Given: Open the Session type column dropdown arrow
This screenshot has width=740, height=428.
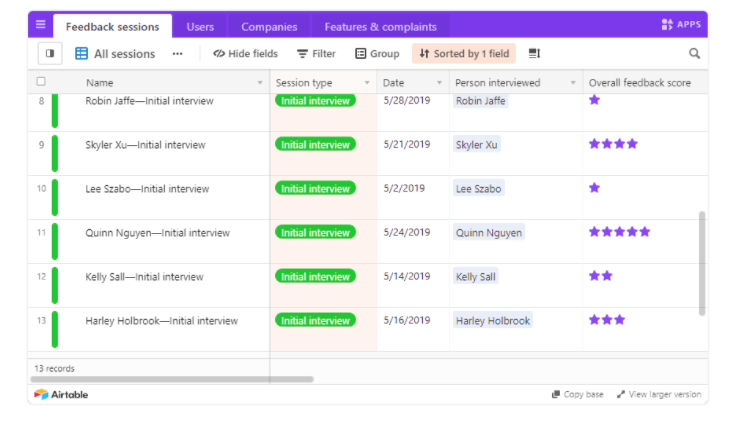Looking at the screenshot, I should pos(367,83).
